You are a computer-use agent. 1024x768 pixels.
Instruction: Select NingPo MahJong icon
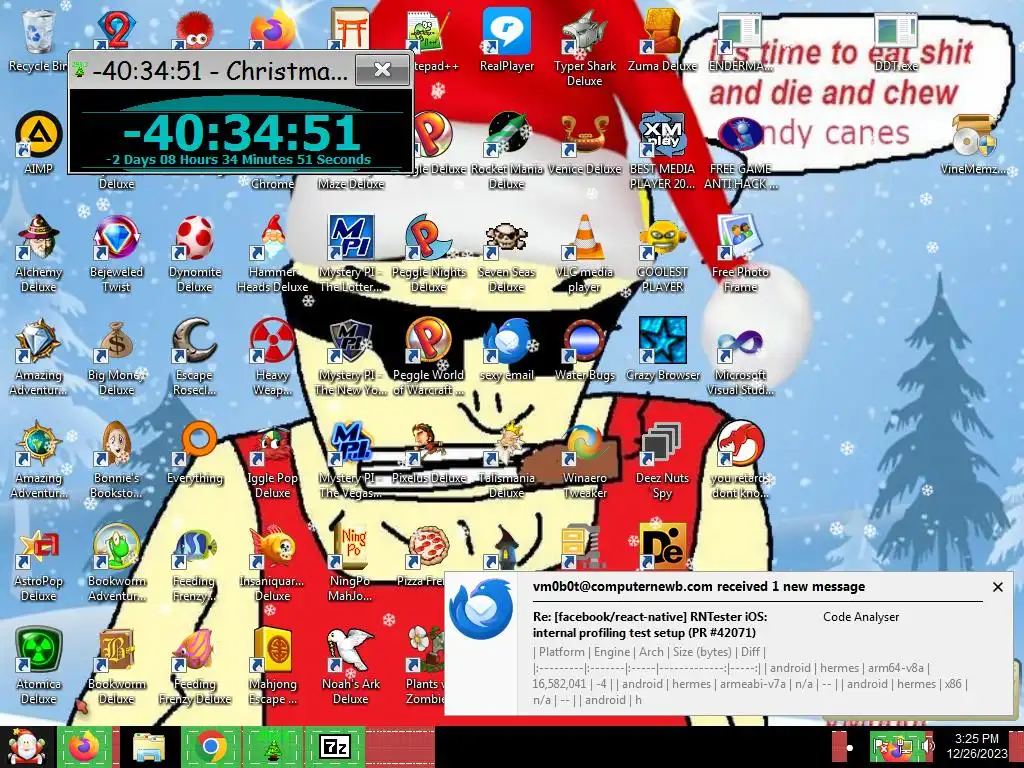(x=350, y=547)
